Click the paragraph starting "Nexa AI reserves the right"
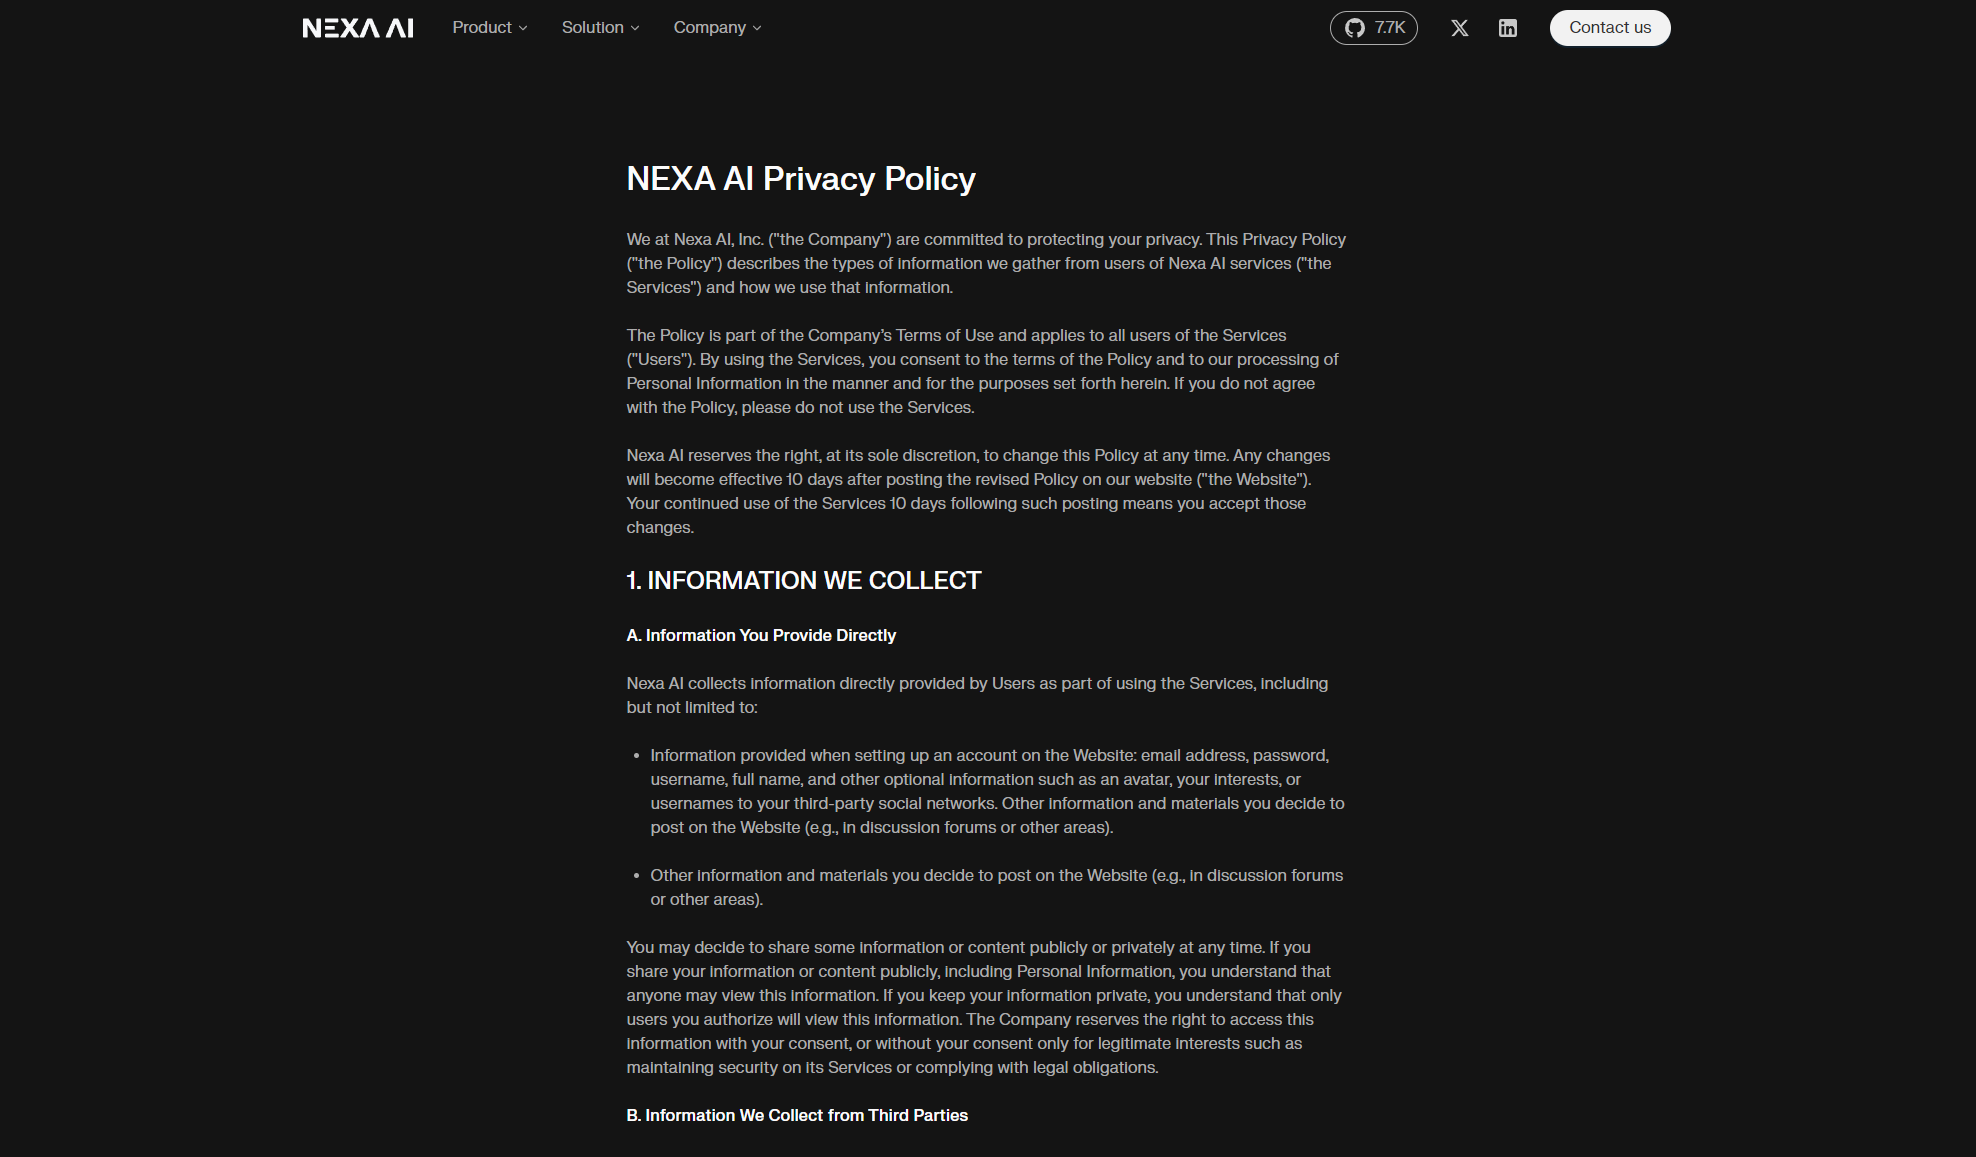The image size is (1976, 1157). point(977,491)
